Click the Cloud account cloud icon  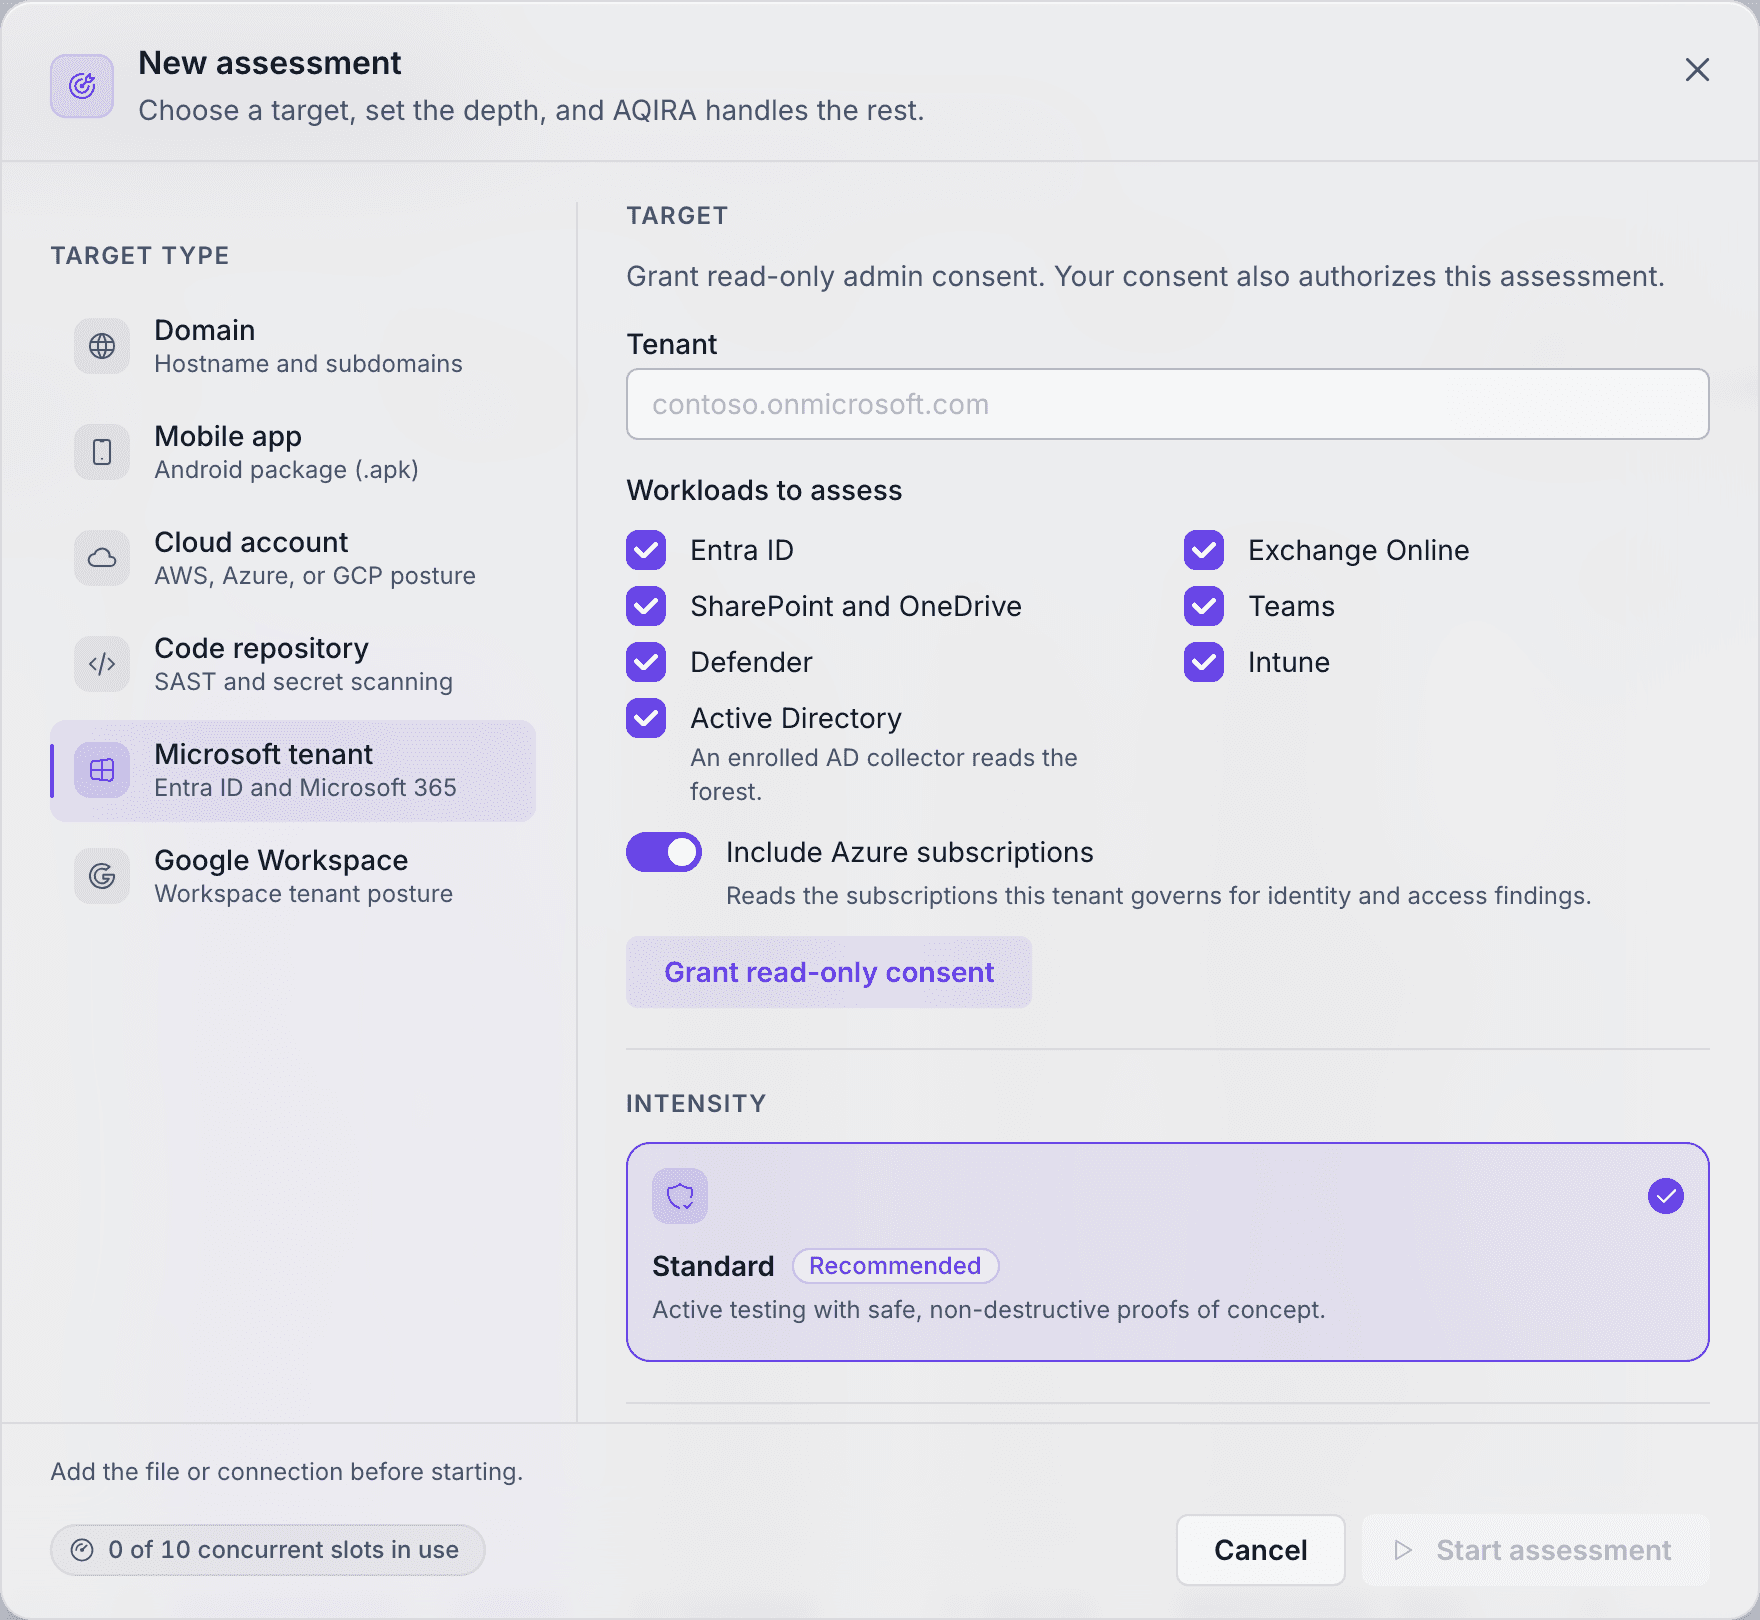102,558
